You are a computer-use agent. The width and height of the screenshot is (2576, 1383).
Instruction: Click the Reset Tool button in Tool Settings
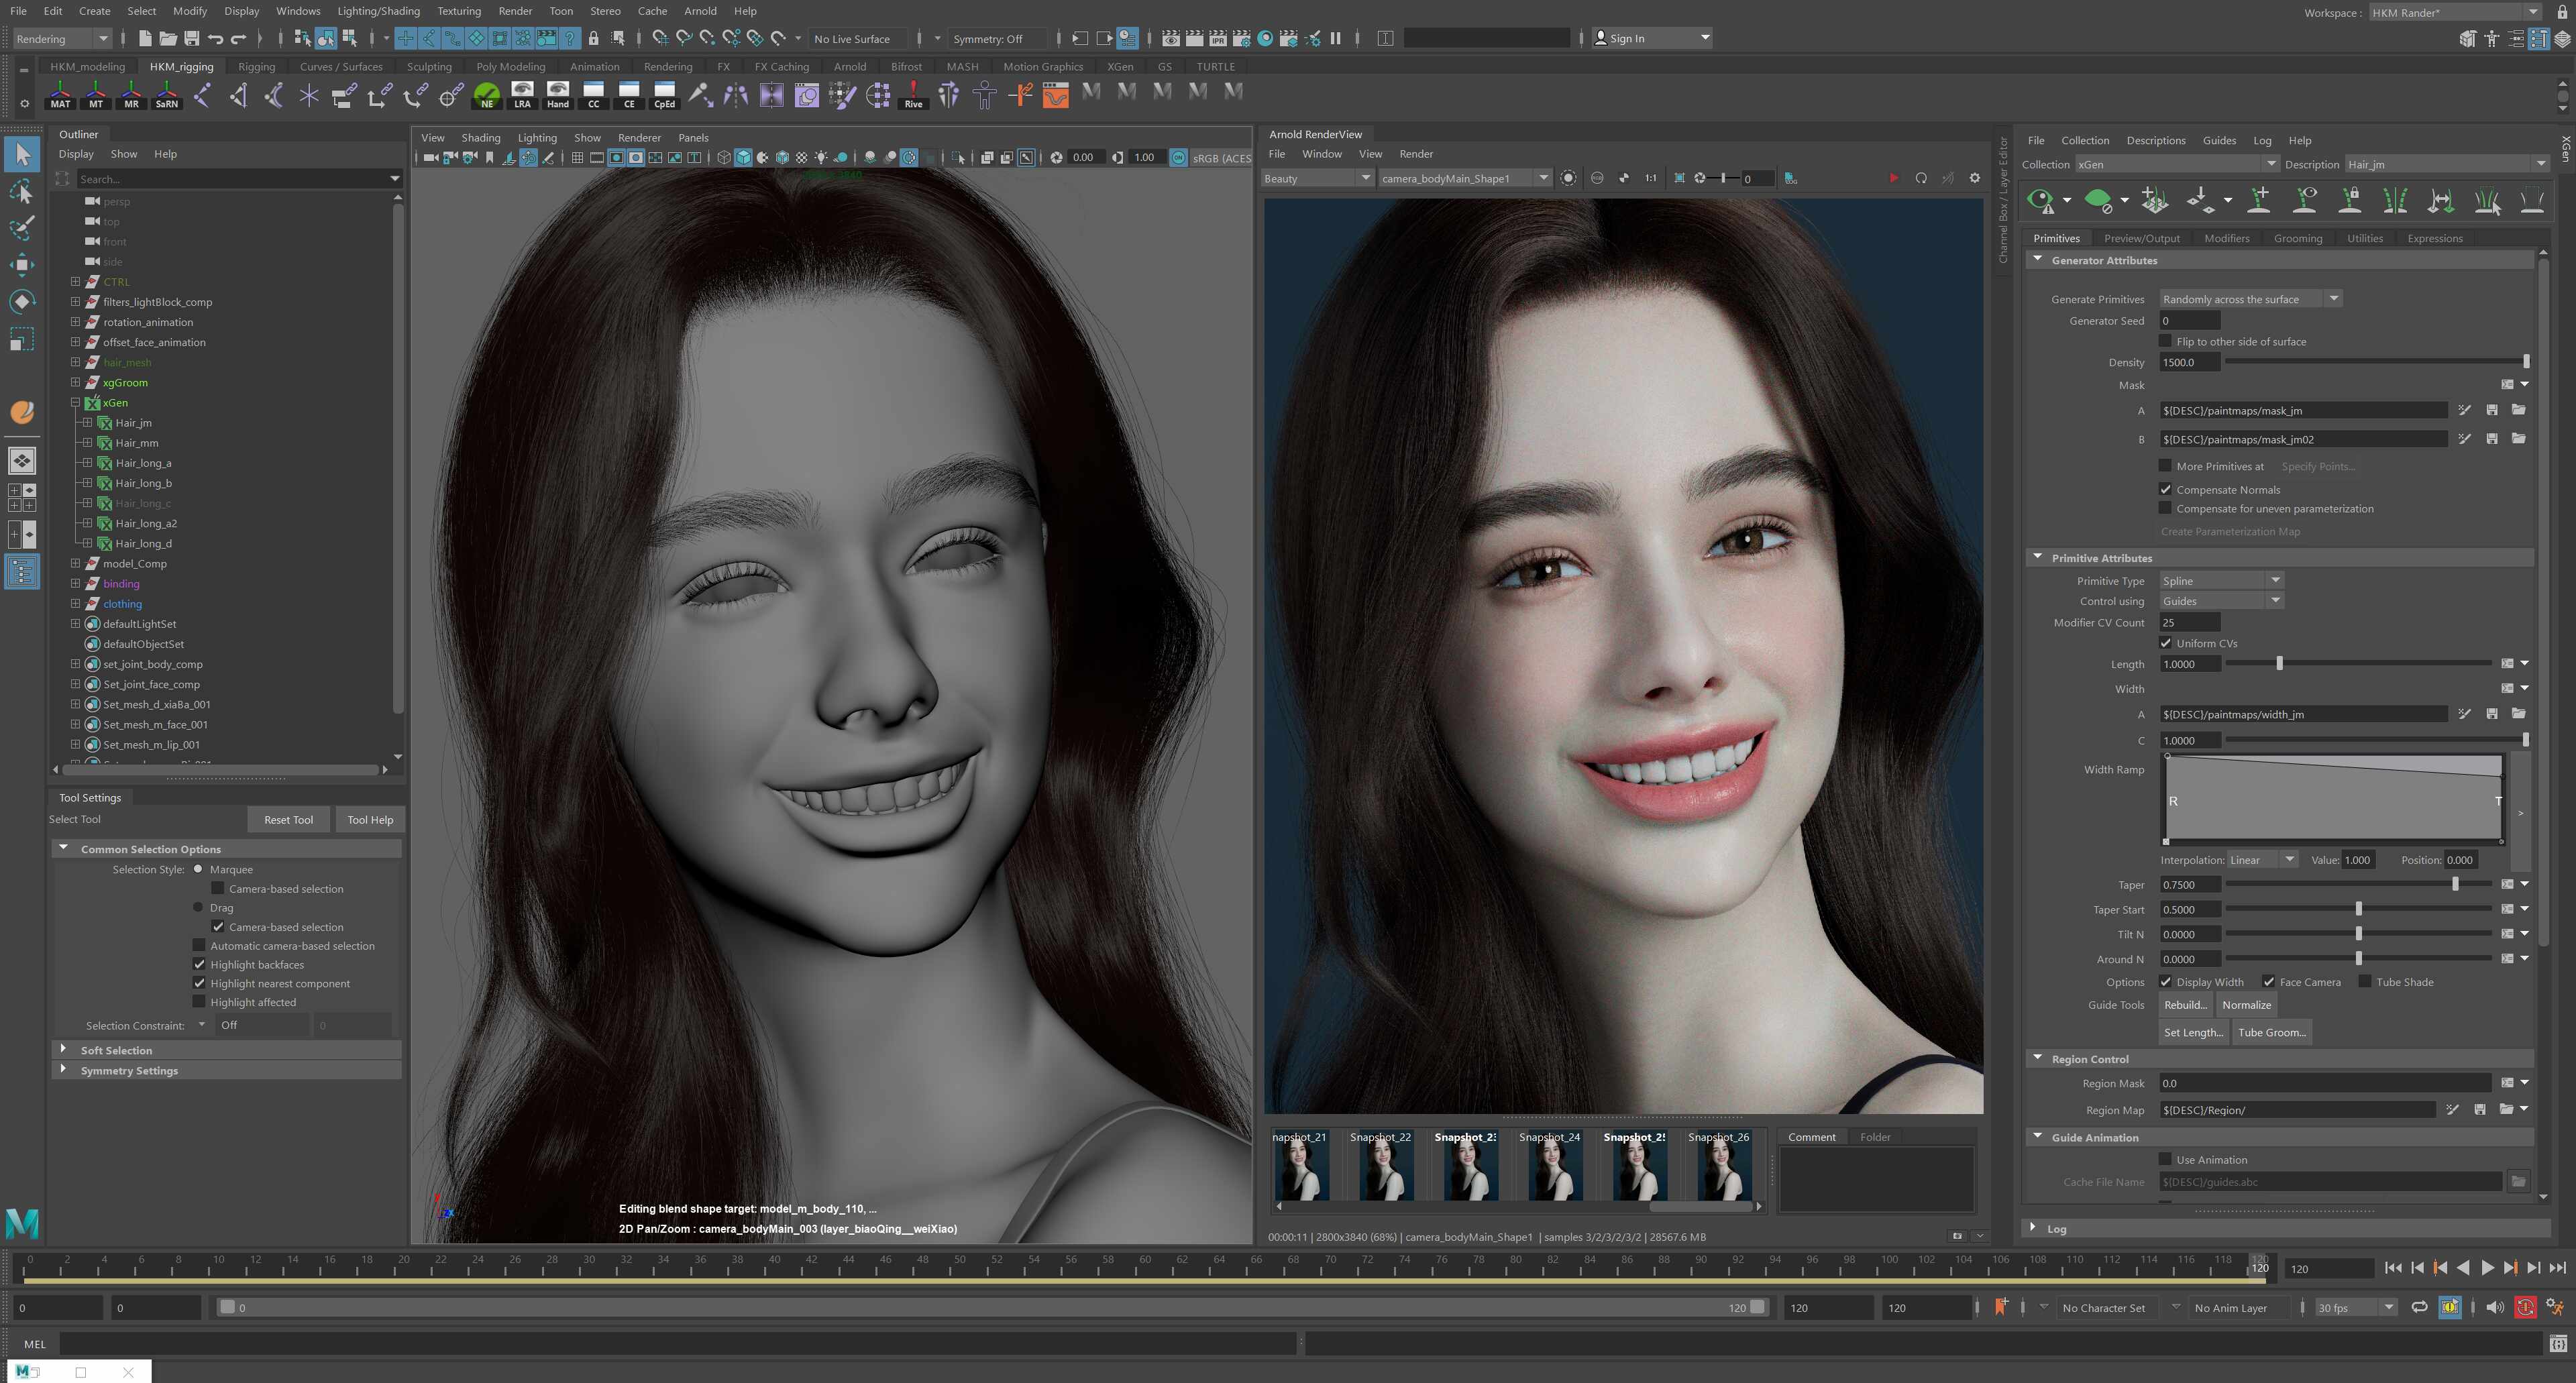[x=288, y=819]
